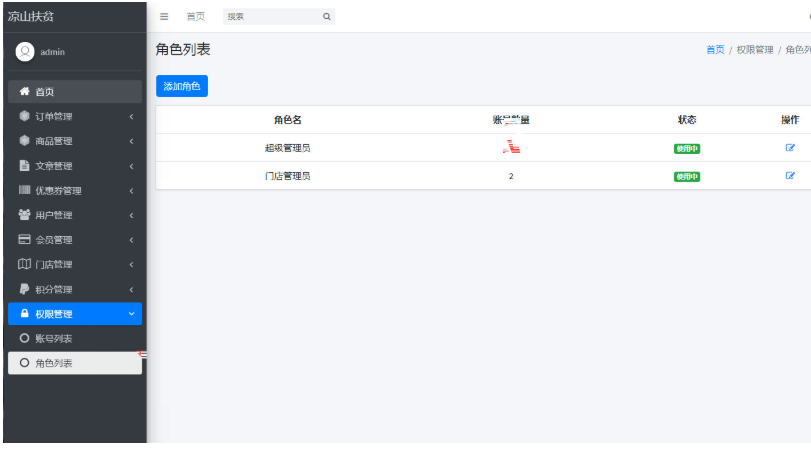Focus the 搜索 search input field

point(270,17)
